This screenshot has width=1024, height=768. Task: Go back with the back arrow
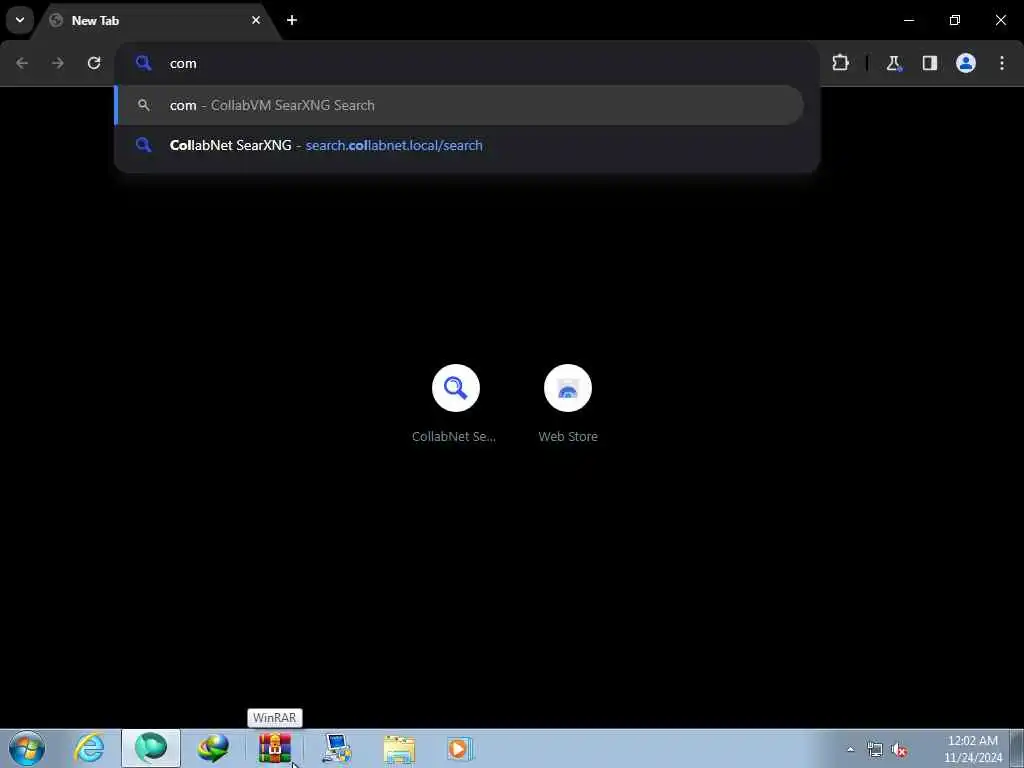(22, 63)
